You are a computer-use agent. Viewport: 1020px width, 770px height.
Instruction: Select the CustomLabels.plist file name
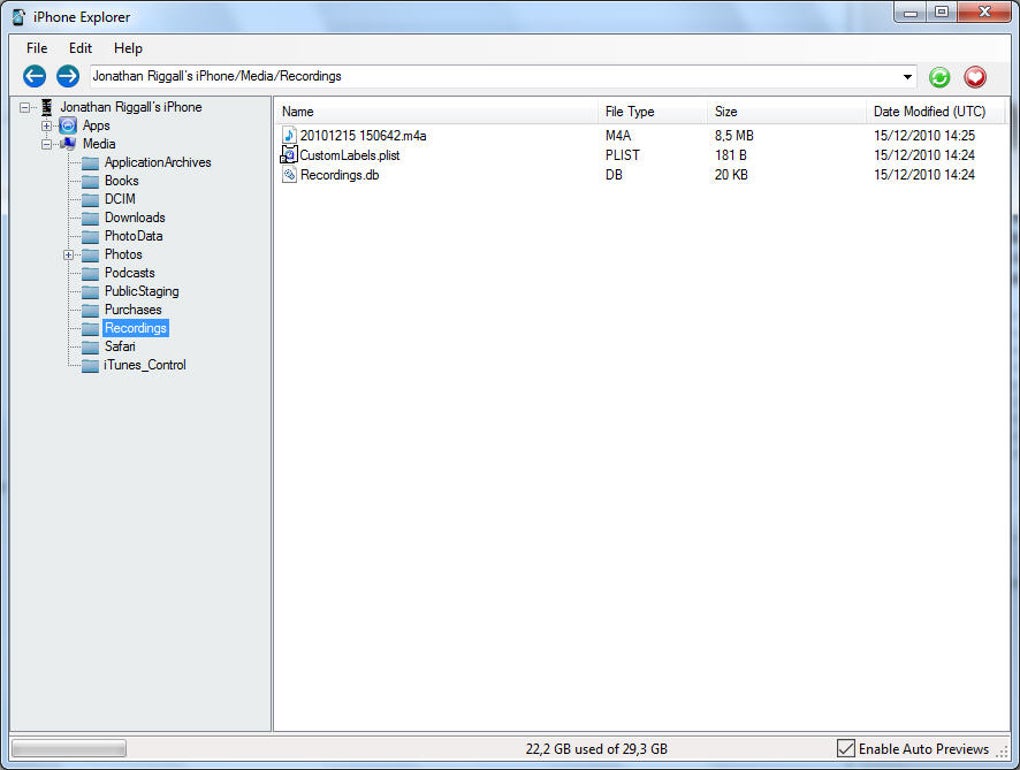point(350,155)
